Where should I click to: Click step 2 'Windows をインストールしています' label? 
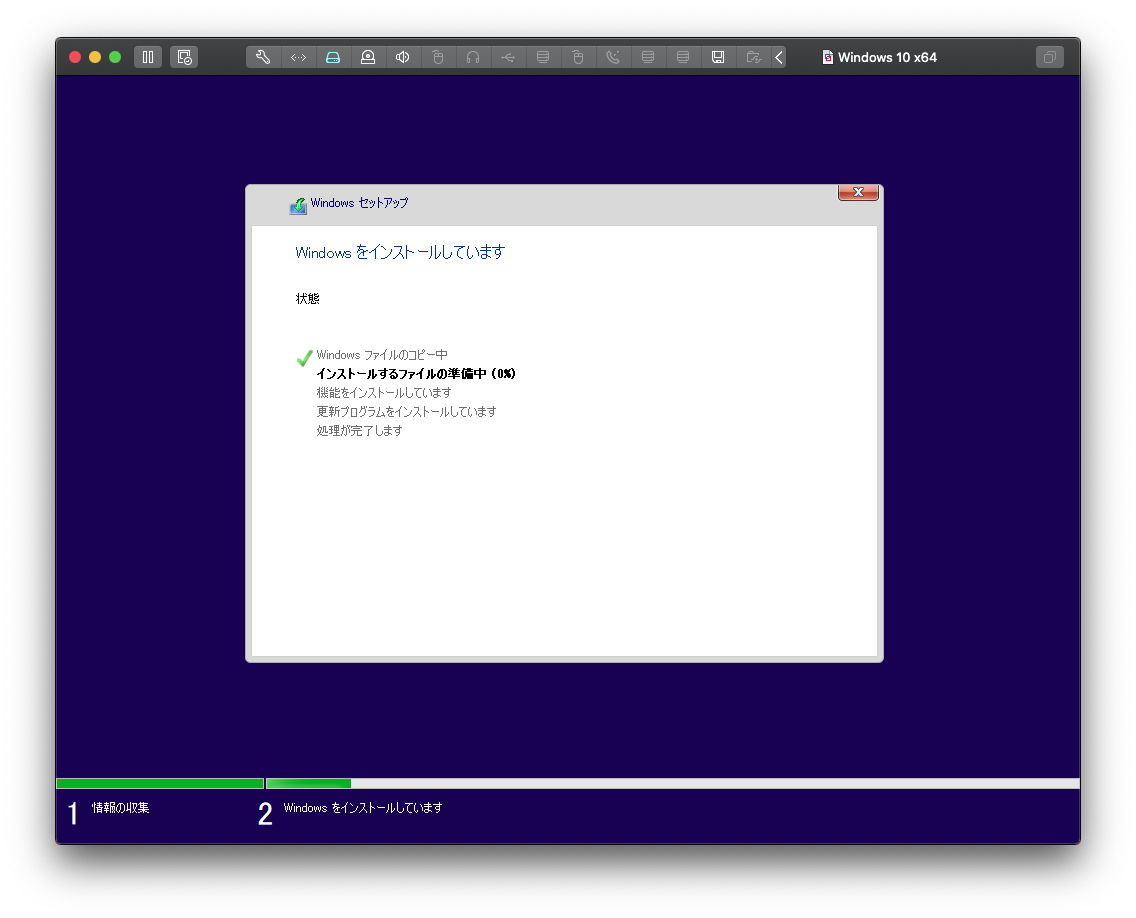click(363, 808)
